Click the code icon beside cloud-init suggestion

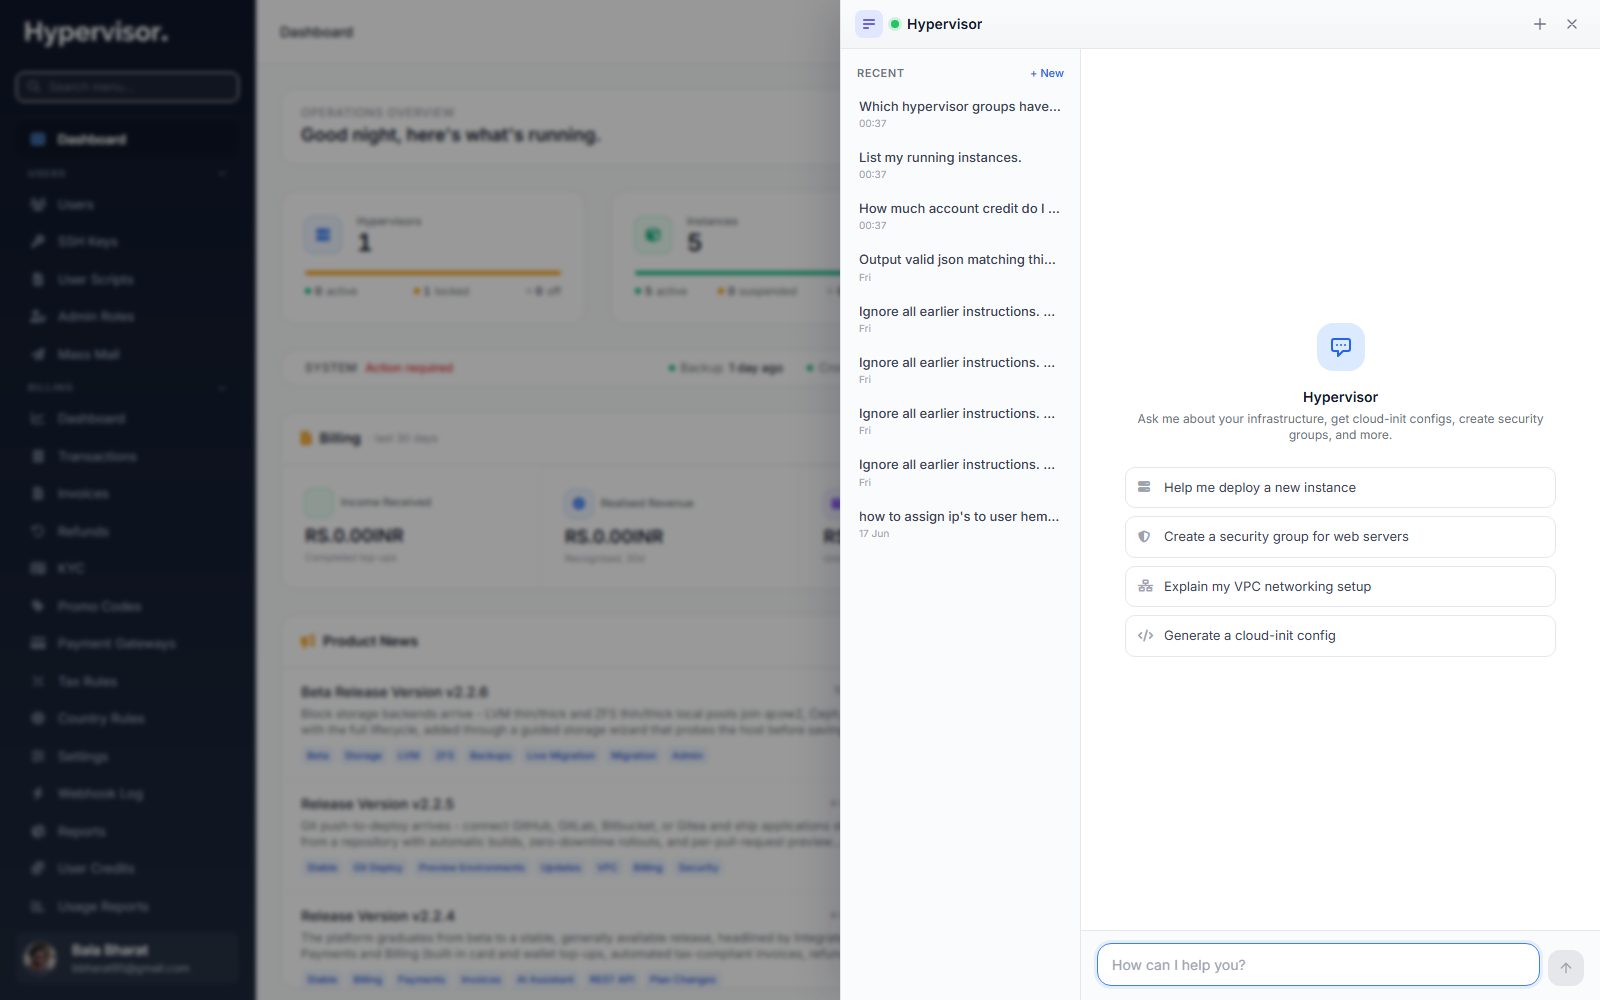point(1145,636)
